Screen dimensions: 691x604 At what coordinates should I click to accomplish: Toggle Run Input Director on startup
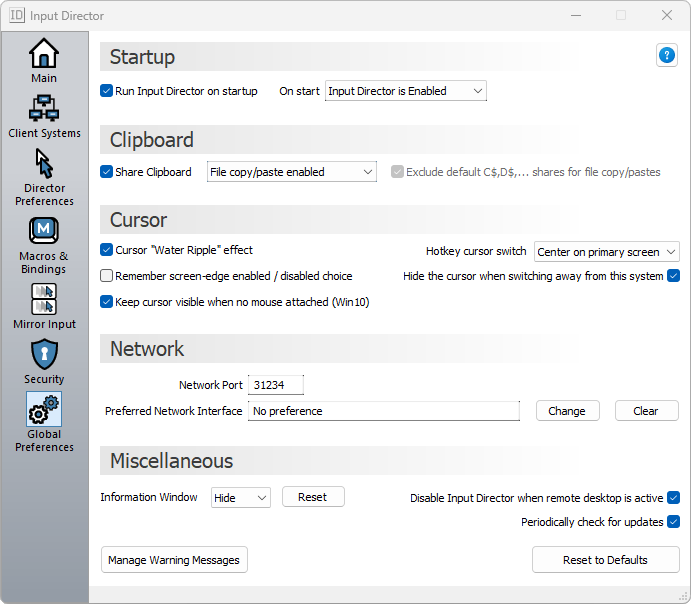coord(107,91)
